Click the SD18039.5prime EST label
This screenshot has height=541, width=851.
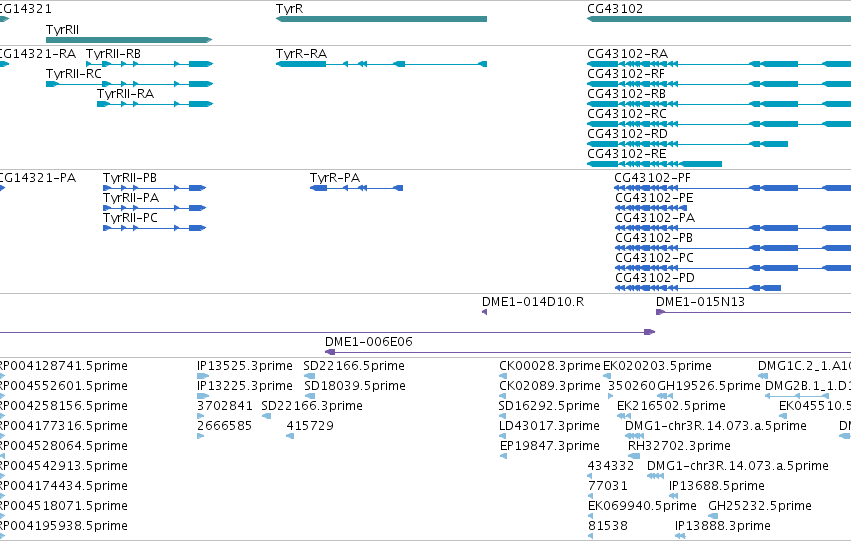(x=355, y=386)
